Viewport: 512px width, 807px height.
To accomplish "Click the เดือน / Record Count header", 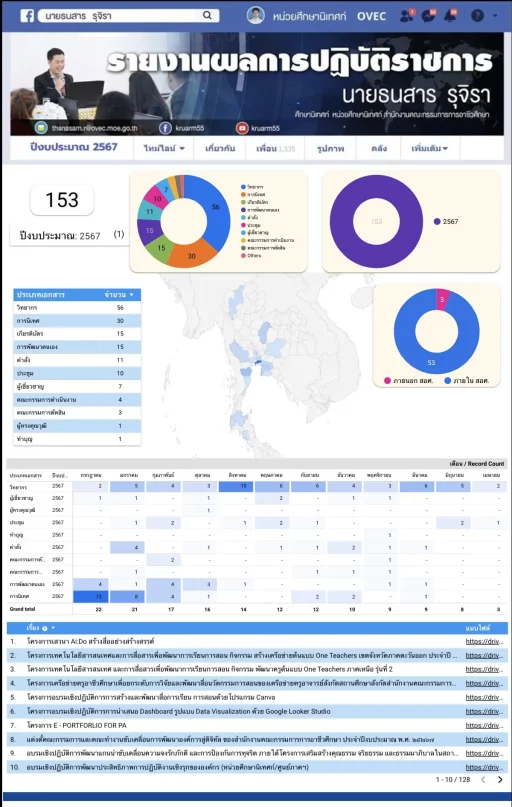I will pos(477,463).
